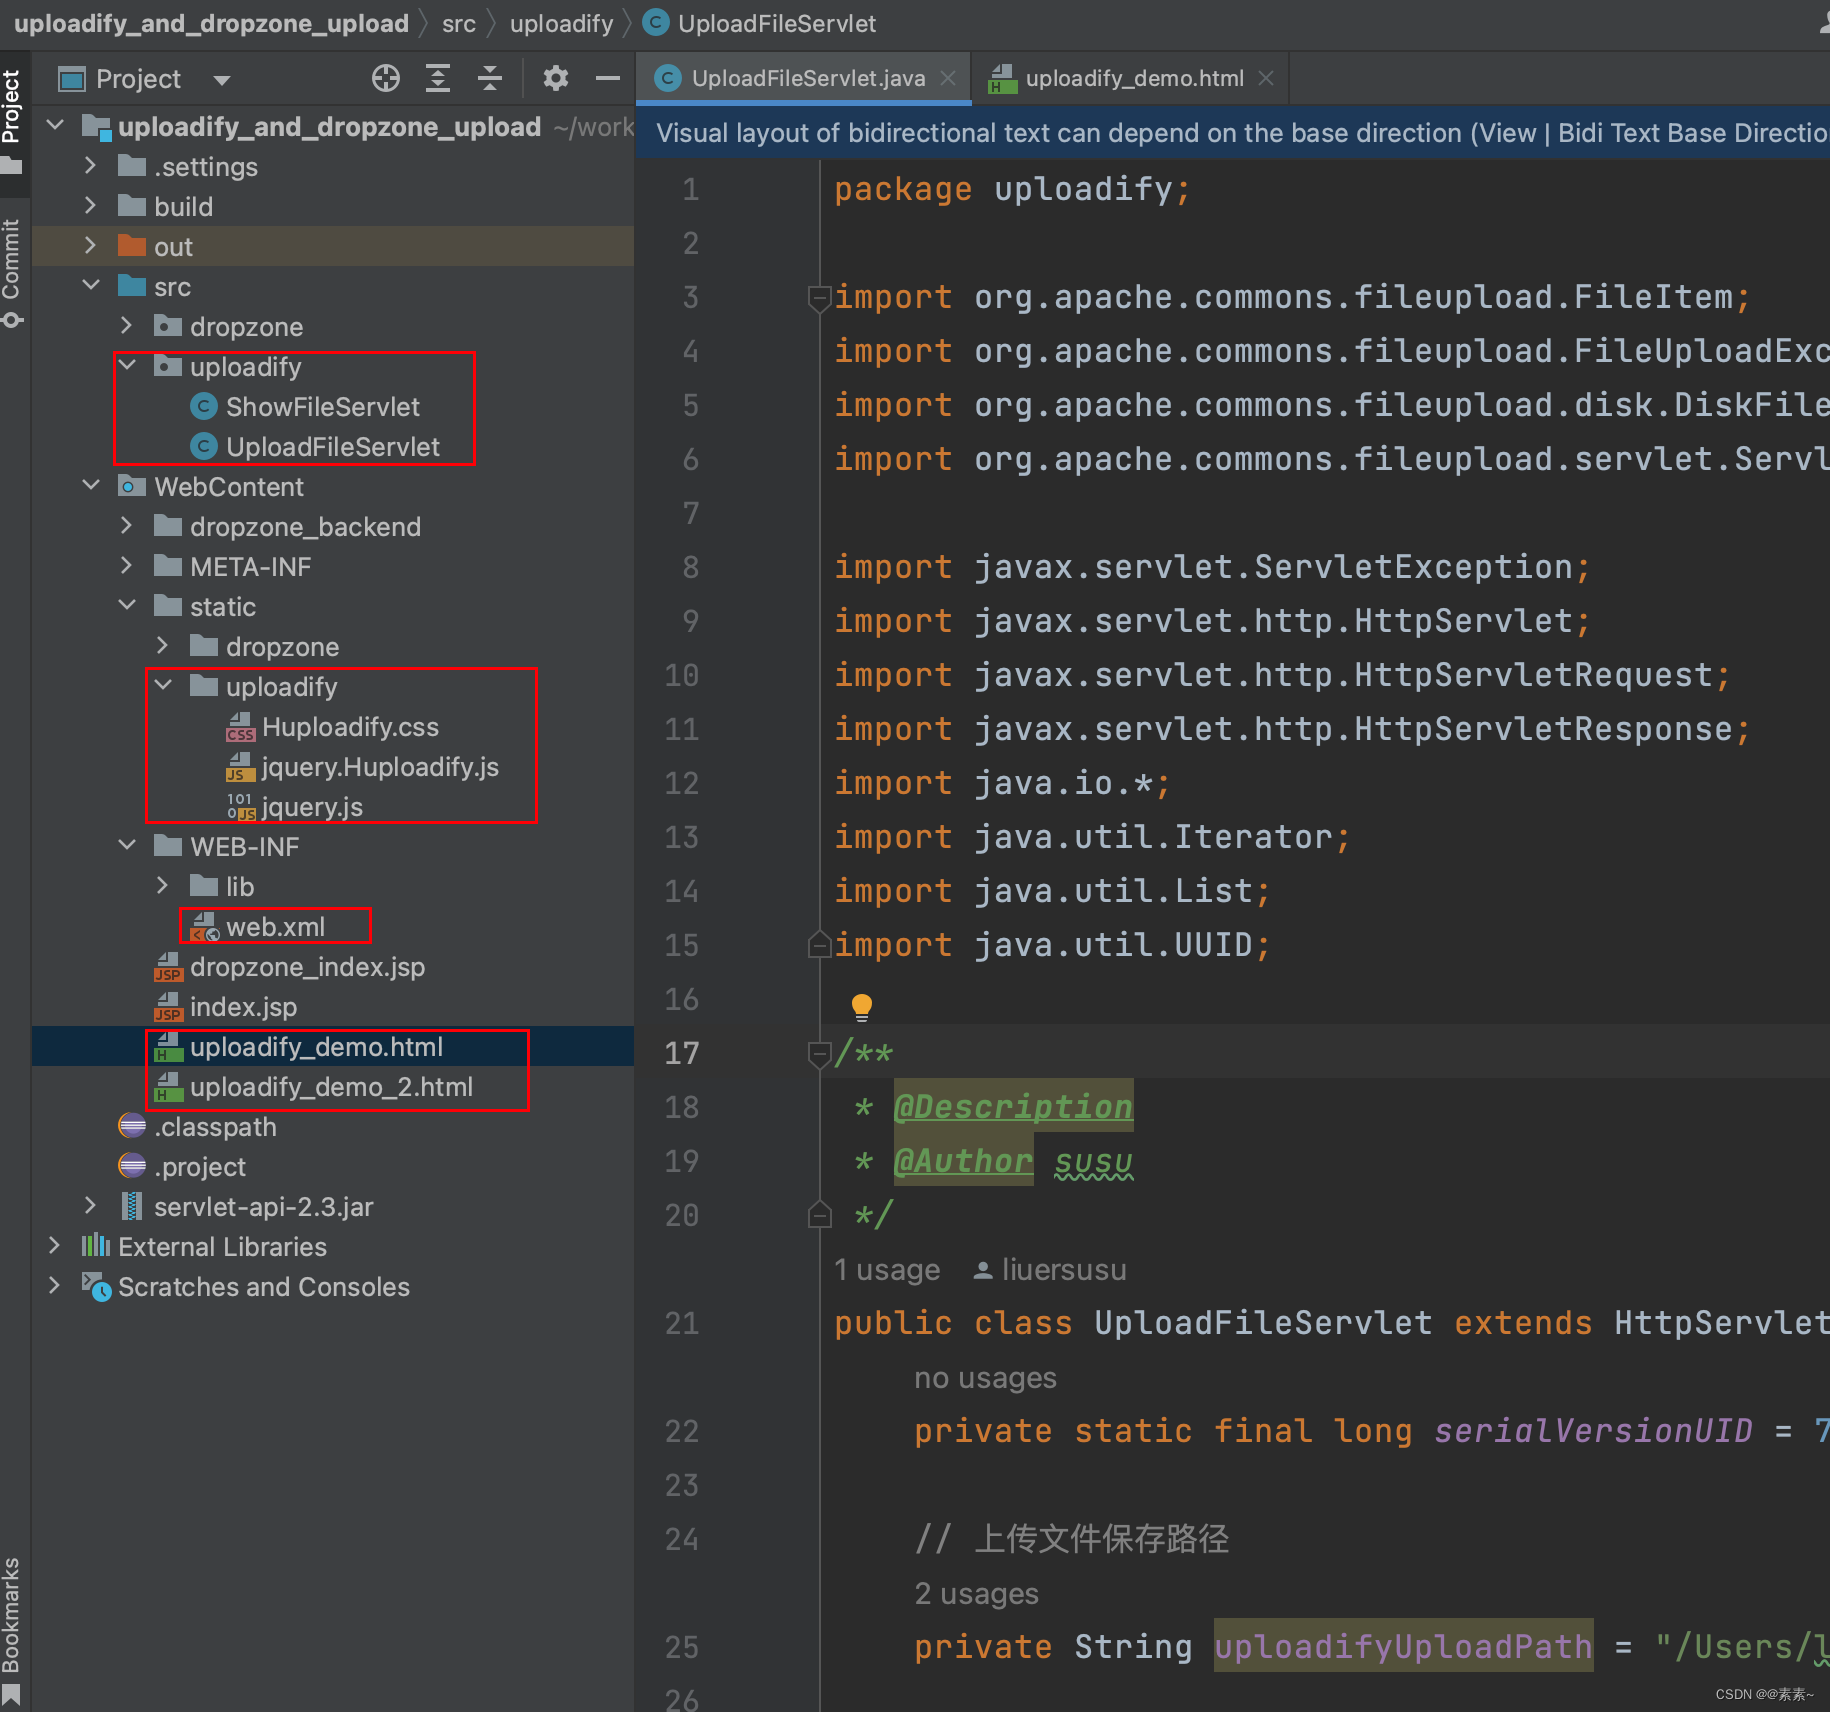1830x1712 pixels.
Task: Collapse the WEB-INF folder
Action: coord(127,846)
